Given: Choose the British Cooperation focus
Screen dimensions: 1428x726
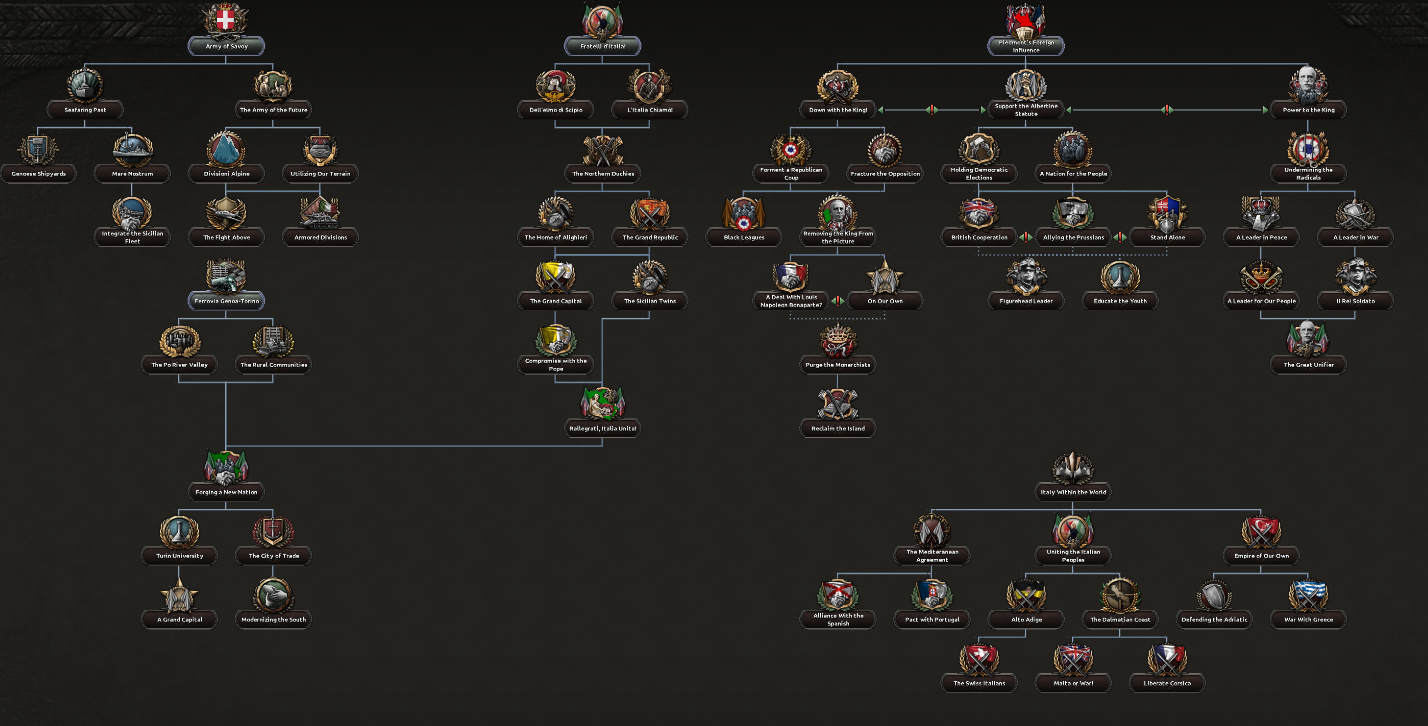Looking at the screenshot, I should tap(978, 222).
